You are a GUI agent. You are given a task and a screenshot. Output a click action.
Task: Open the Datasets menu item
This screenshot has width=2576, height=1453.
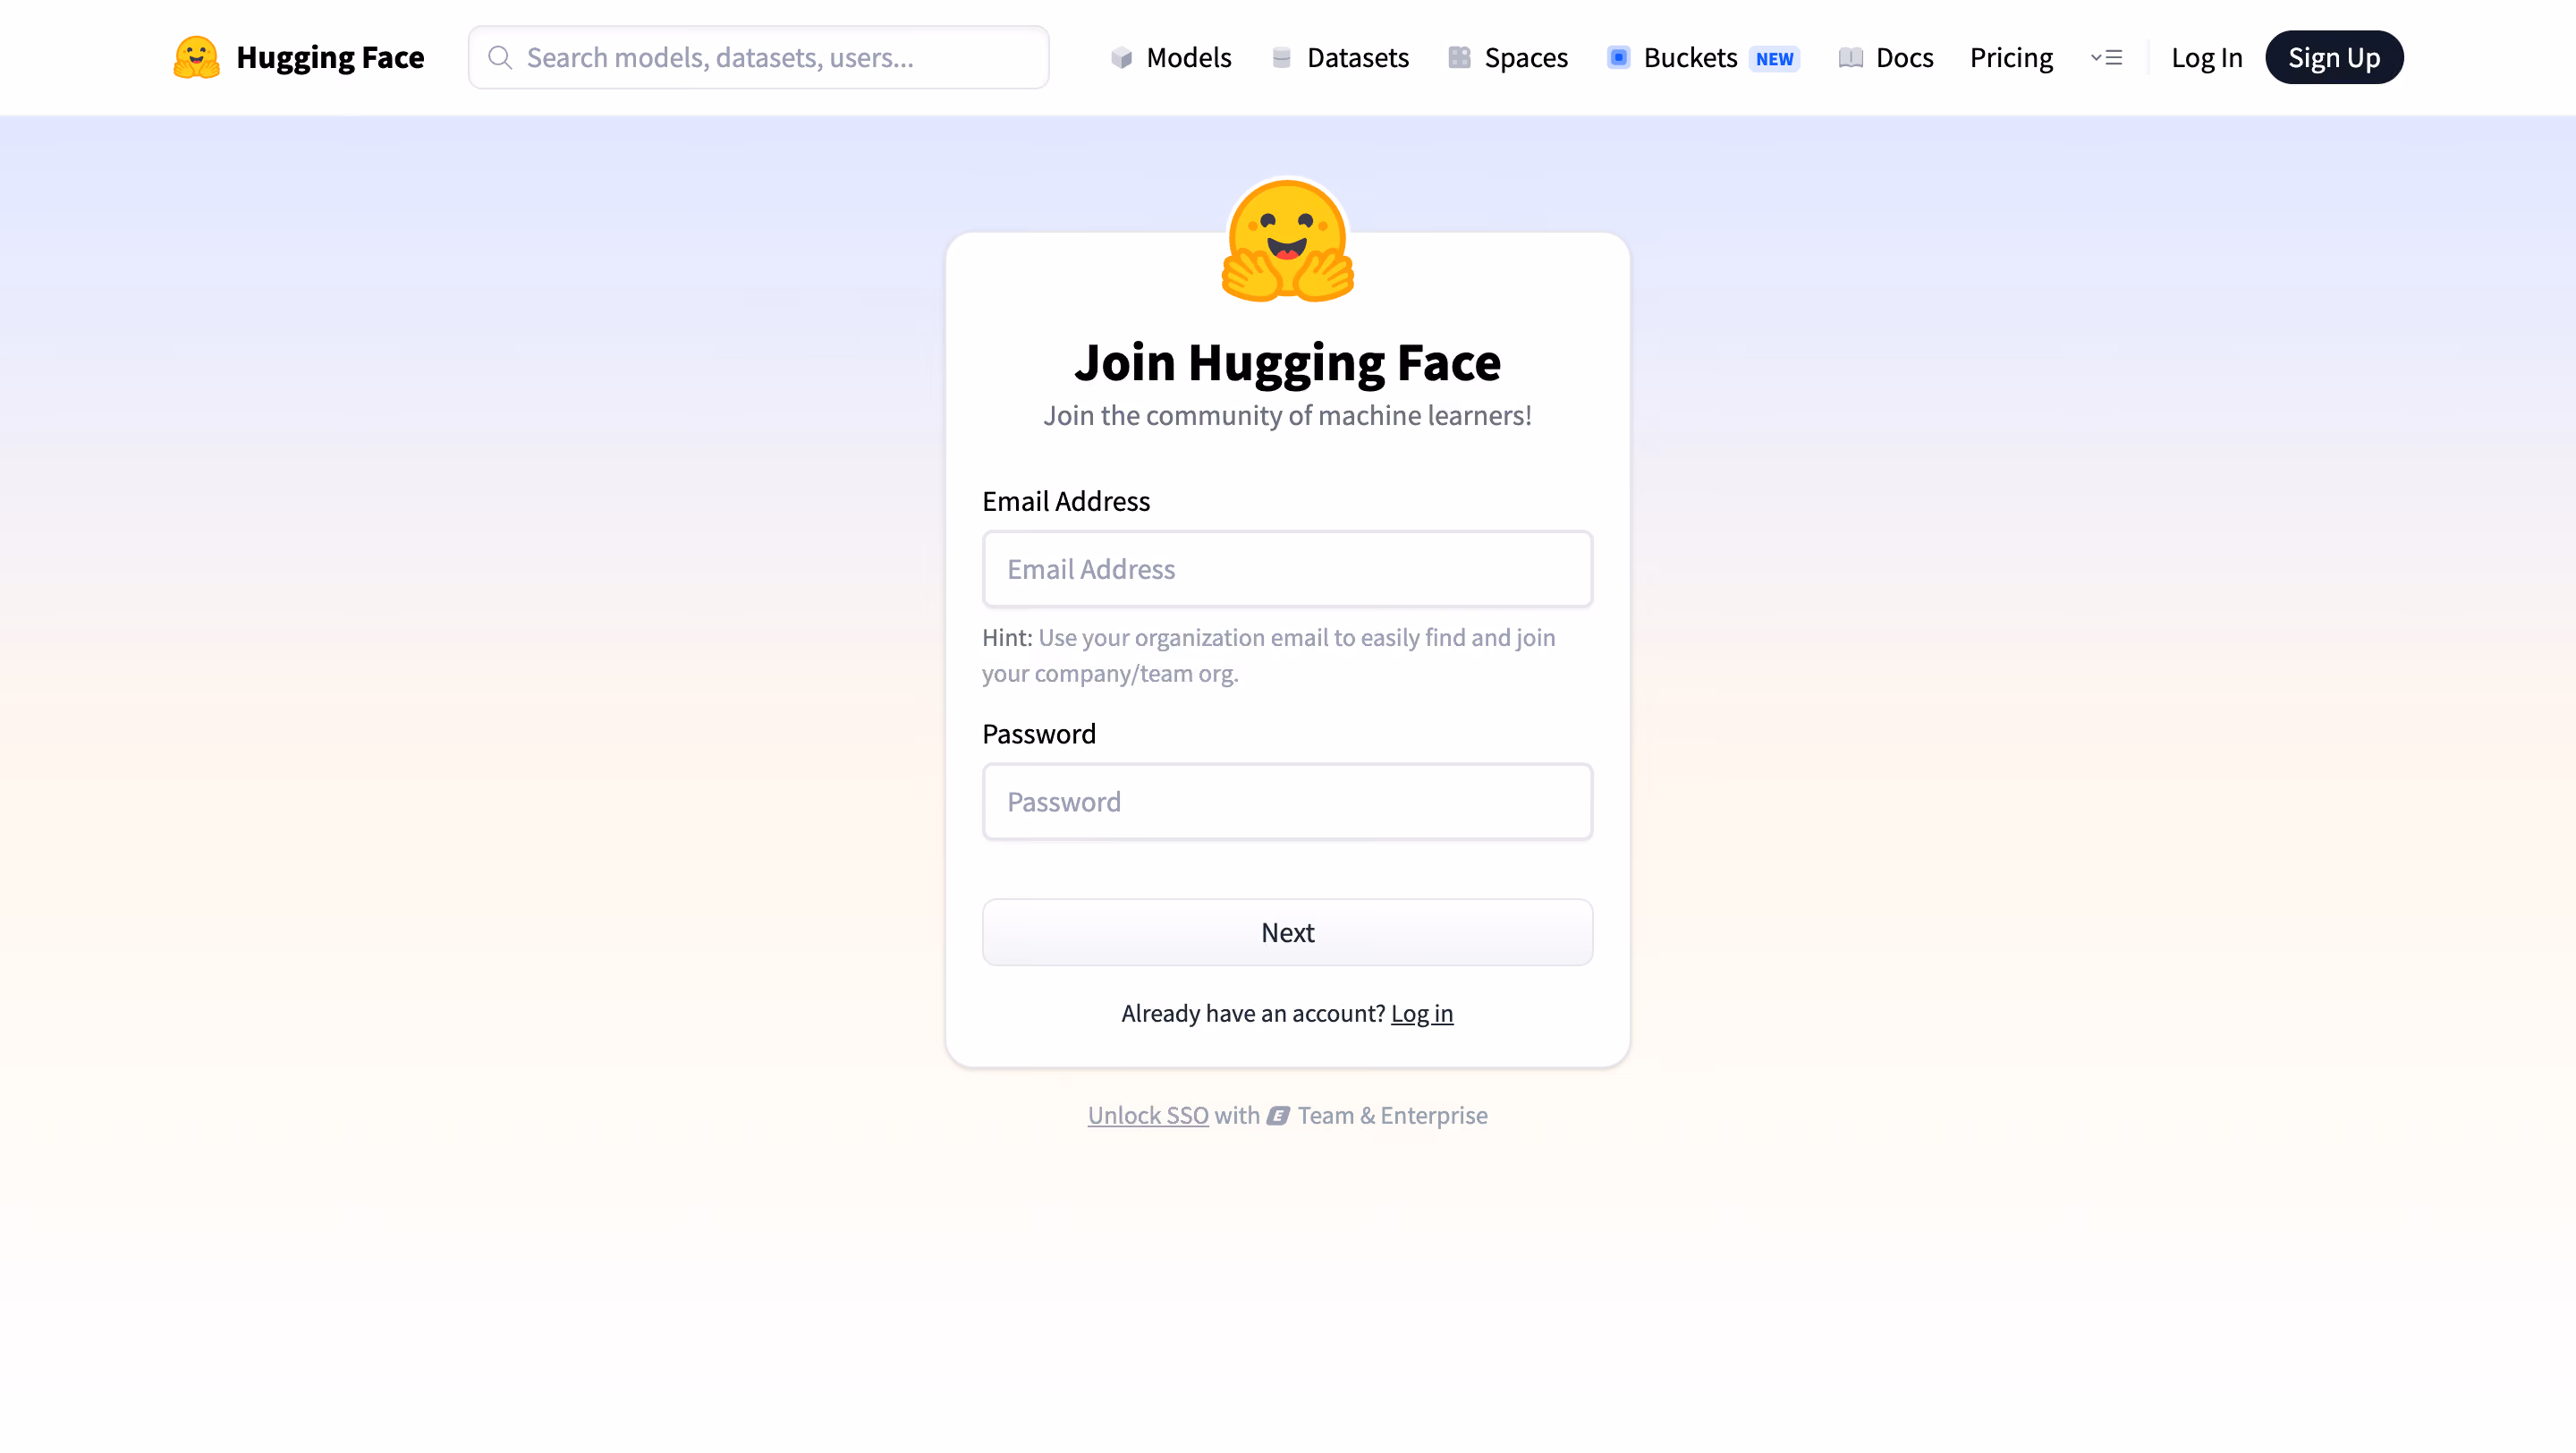click(1340, 58)
